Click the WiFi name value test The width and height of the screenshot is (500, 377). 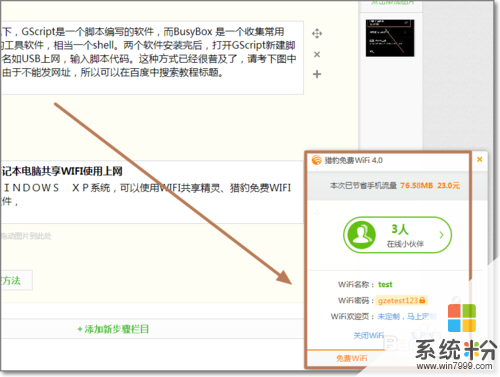(385, 284)
